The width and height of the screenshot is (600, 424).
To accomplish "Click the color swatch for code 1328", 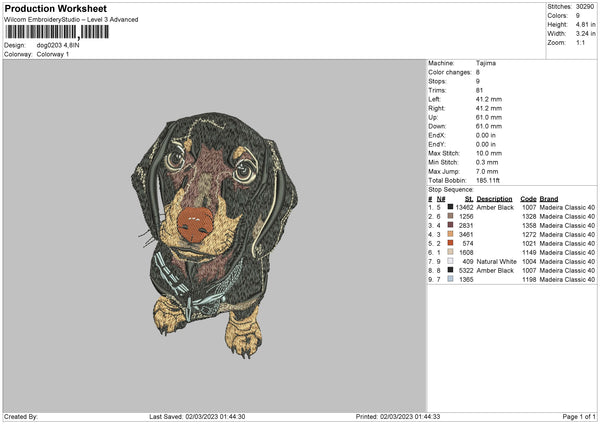I will click(450, 216).
